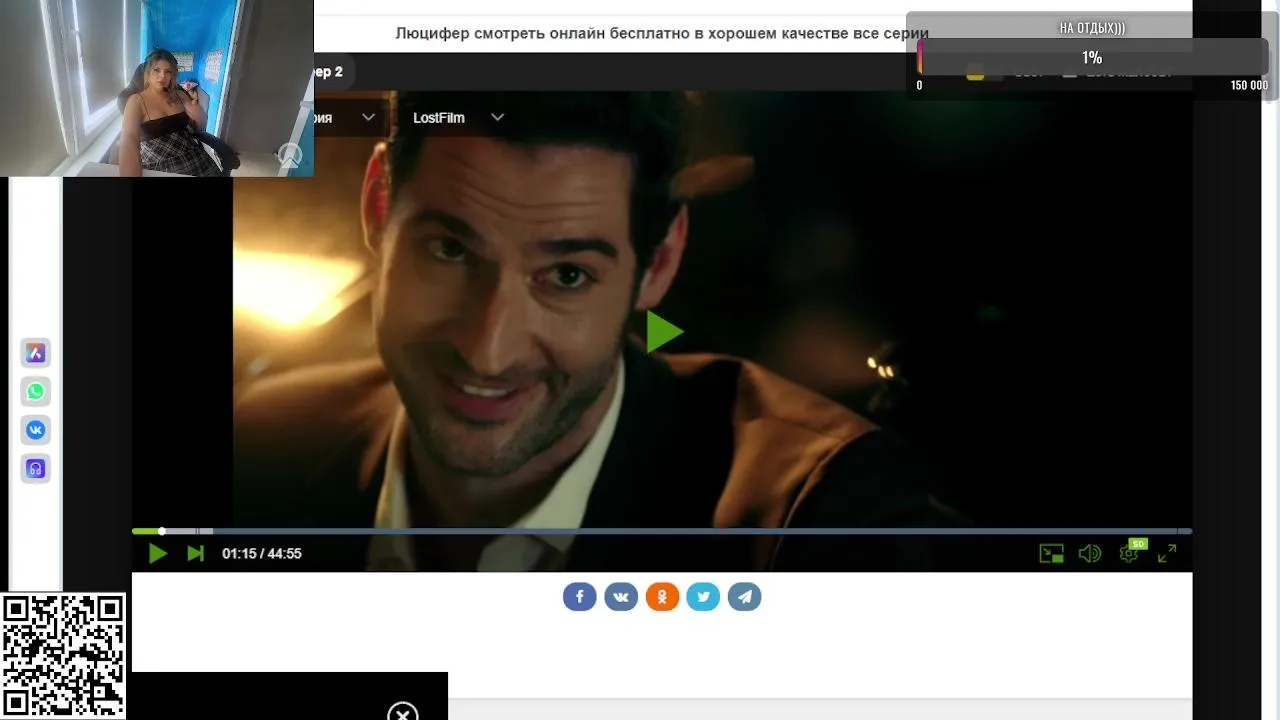This screenshot has width=1280, height=720.
Task: Share on Facebook
Action: 579,597
